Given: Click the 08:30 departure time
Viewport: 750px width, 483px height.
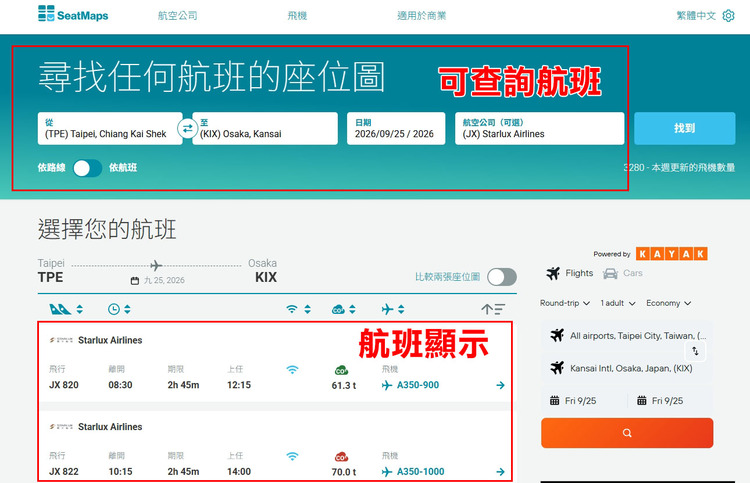Looking at the screenshot, I should tap(120, 385).
